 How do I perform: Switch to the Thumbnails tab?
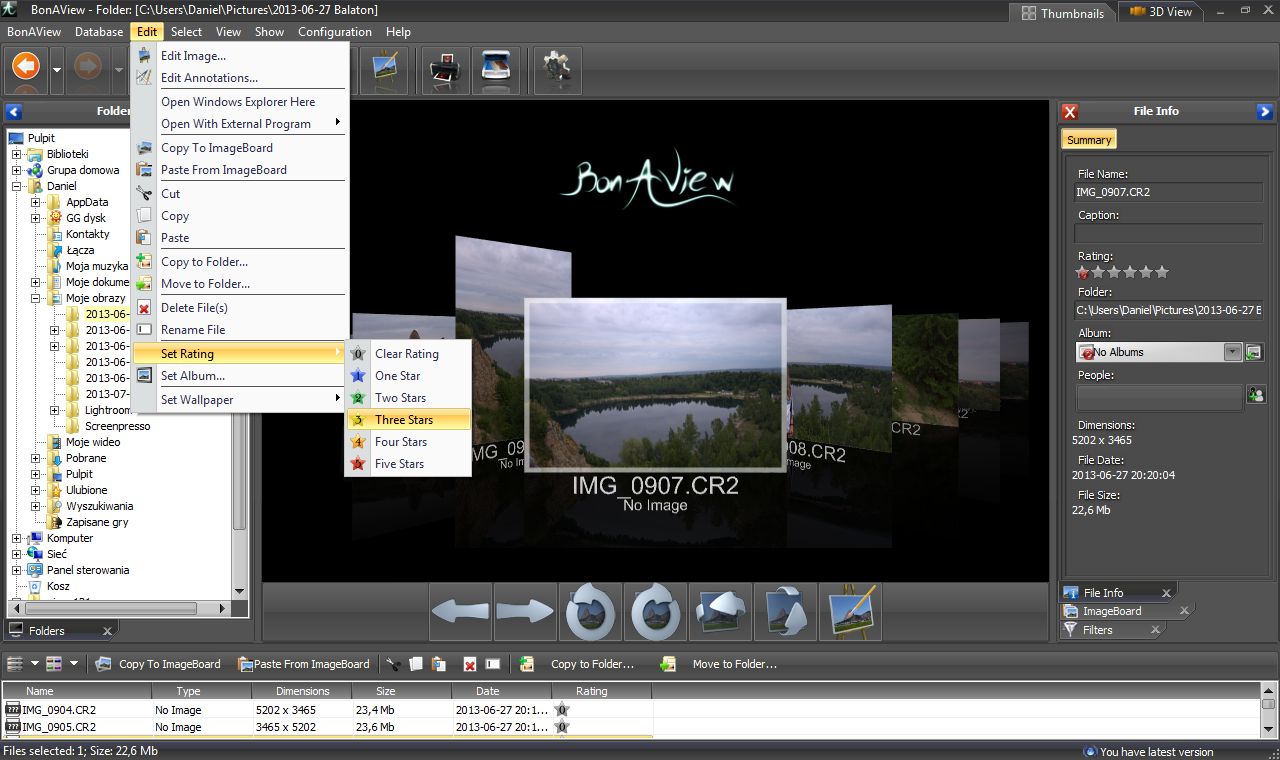1062,13
